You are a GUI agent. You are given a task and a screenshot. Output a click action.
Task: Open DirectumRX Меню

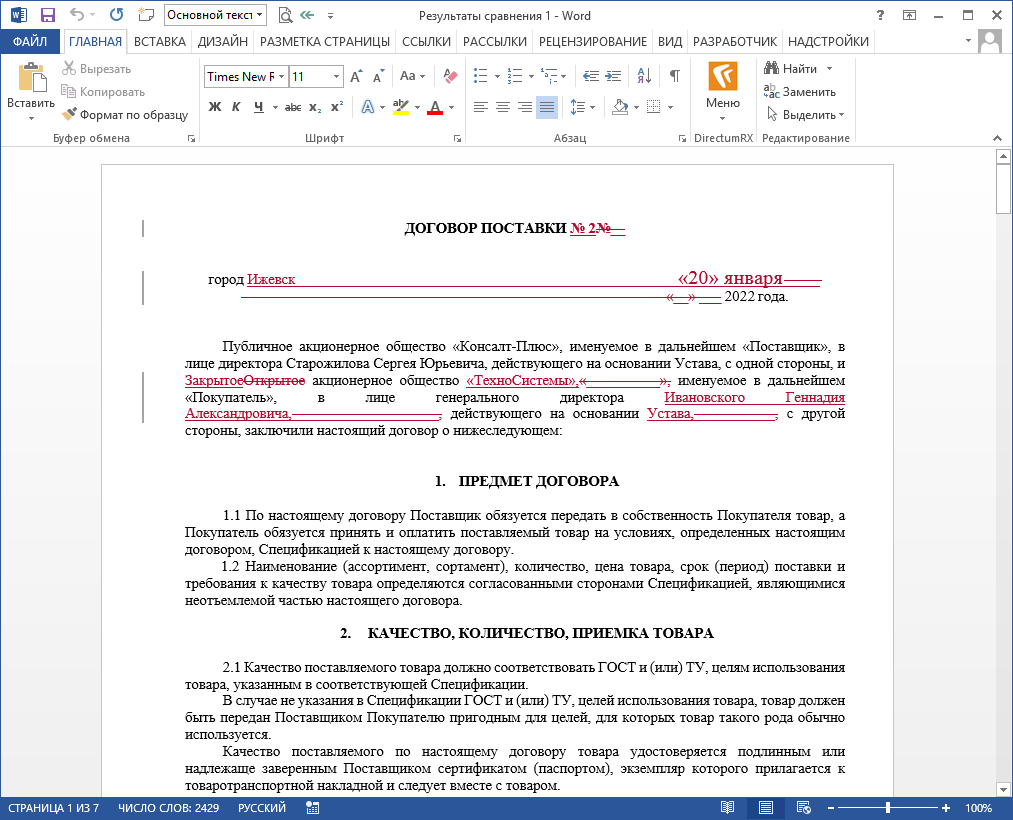(x=722, y=90)
